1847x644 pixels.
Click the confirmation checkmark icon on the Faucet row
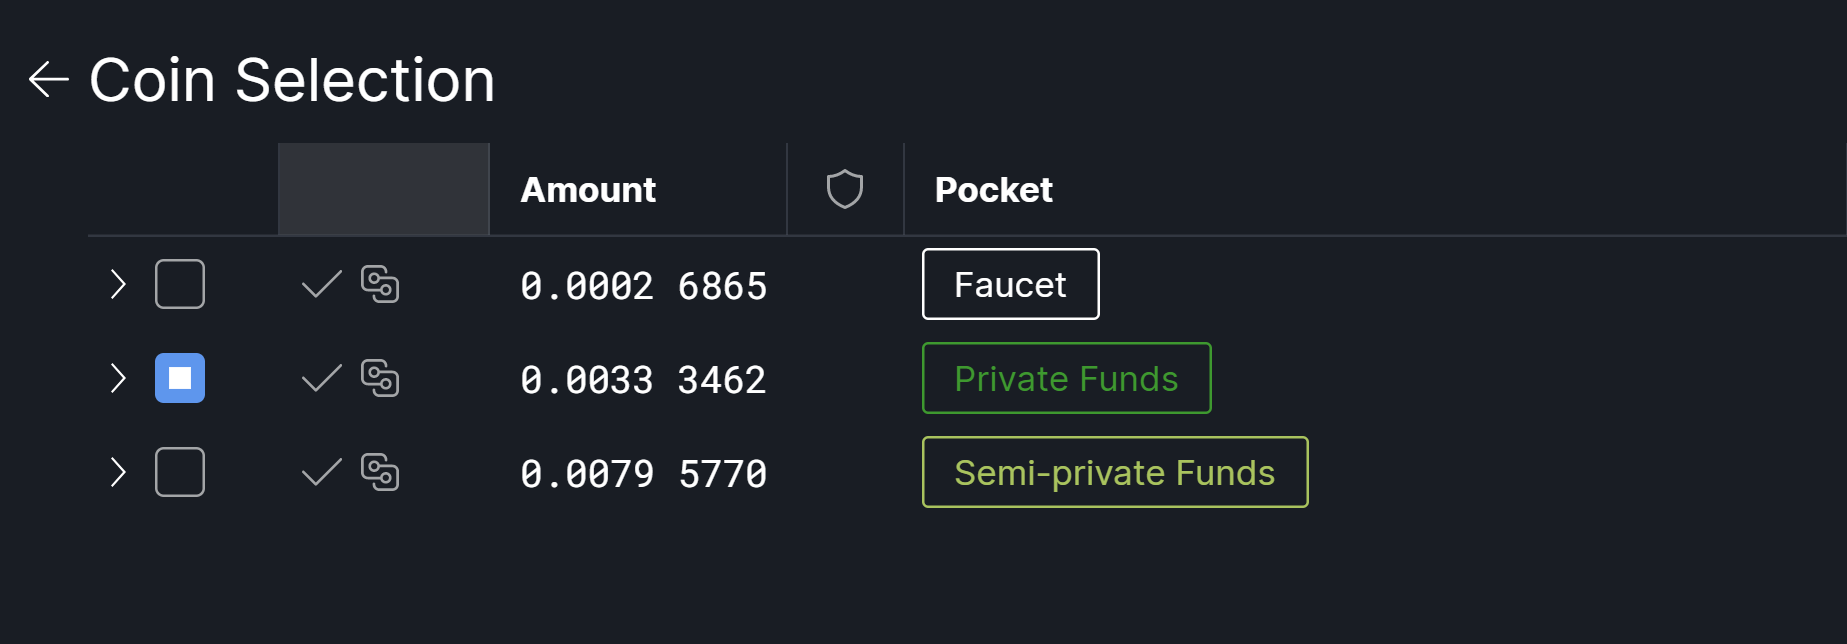[x=320, y=284]
